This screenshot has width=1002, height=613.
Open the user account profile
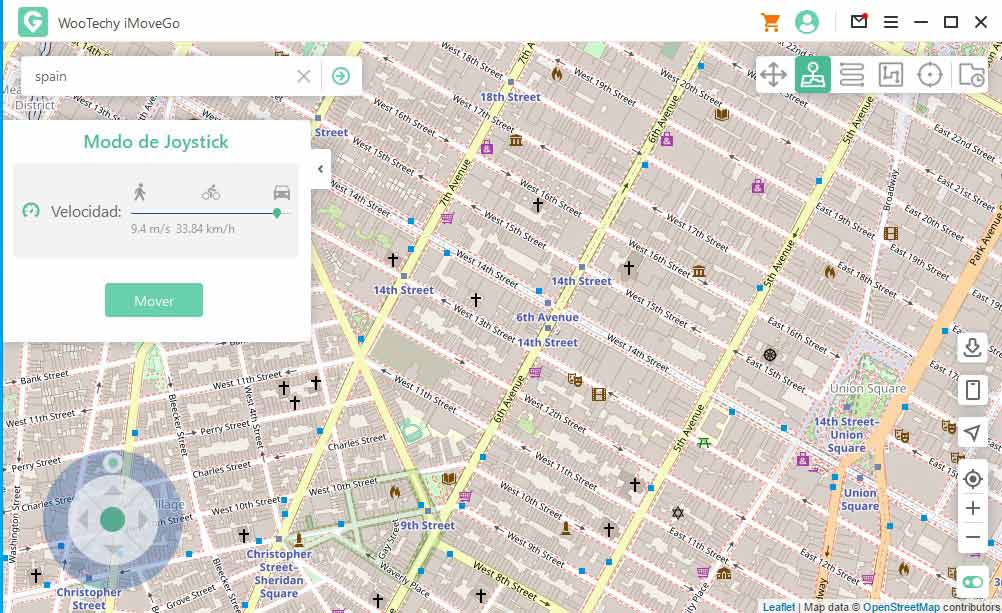(x=806, y=22)
